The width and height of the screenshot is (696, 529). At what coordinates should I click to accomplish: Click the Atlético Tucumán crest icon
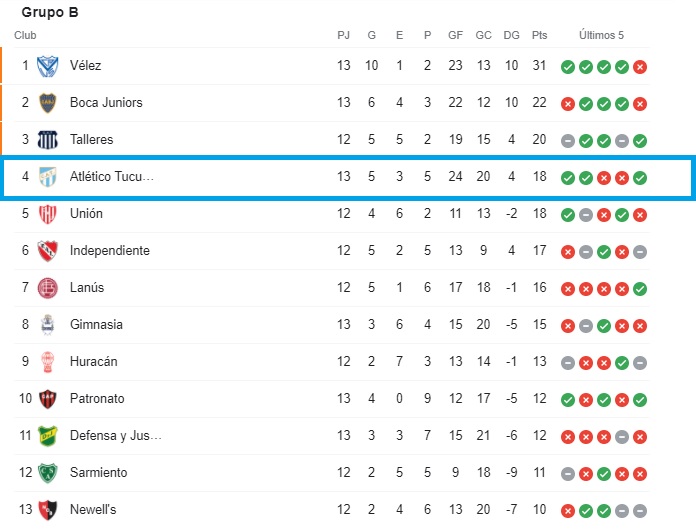coord(47,177)
